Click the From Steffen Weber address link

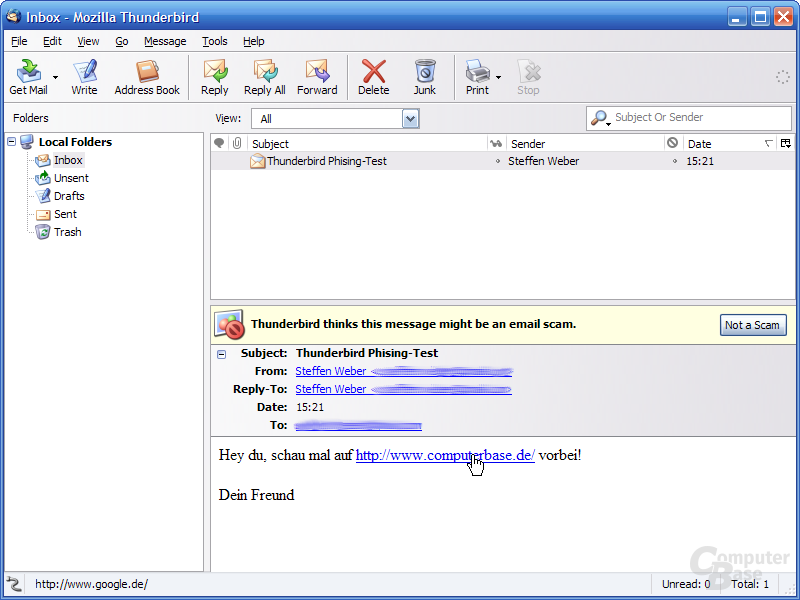tap(403, 371)
